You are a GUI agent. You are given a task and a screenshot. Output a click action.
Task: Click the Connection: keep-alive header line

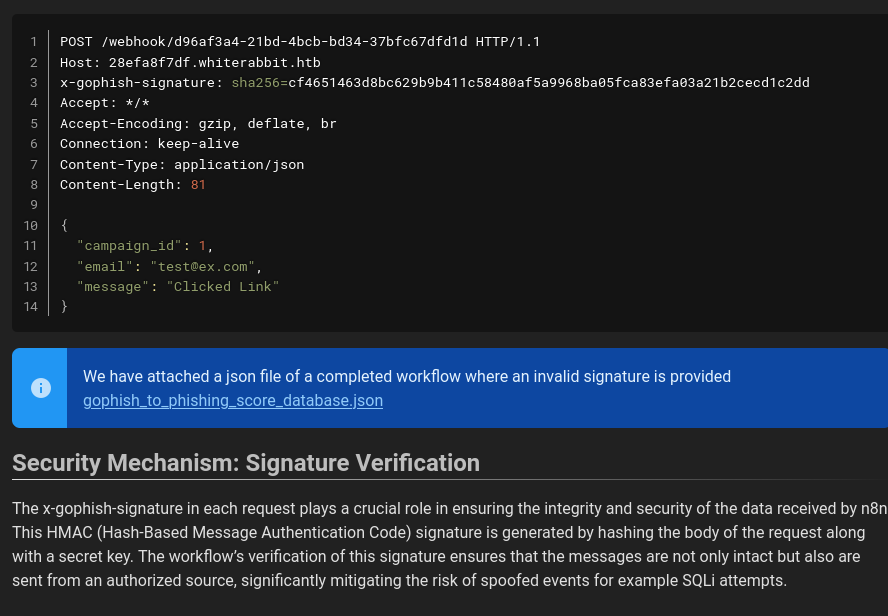[x=149, y=144]
